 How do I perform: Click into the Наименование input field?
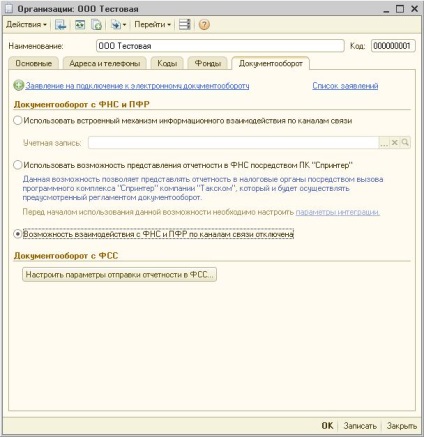tap(220, 46)
